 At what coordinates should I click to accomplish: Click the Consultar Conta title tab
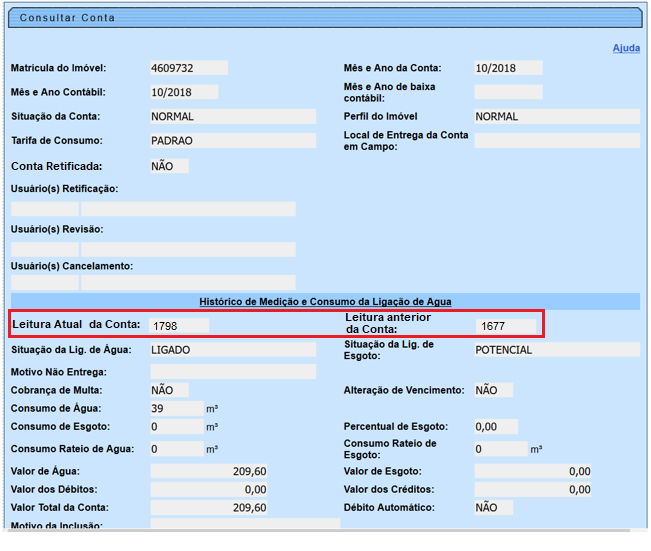[x=68, y=18]
